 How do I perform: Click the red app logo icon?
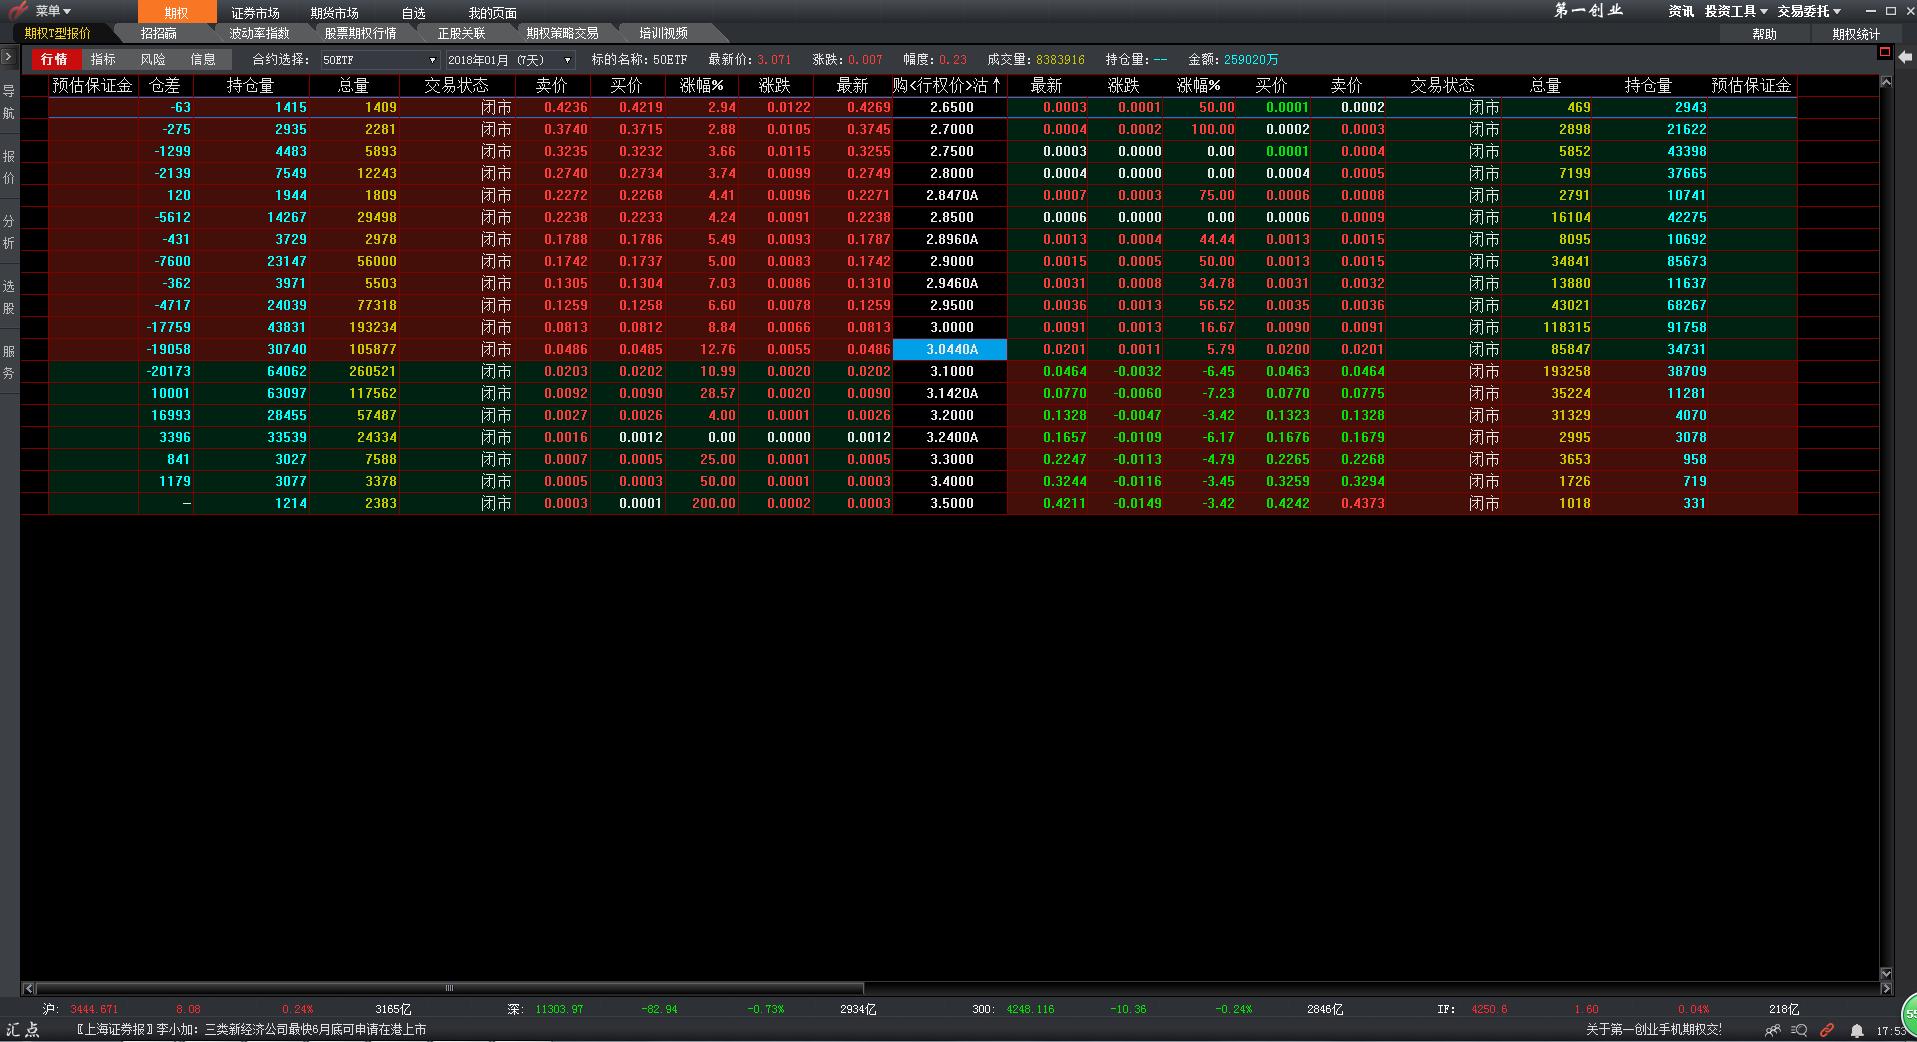[17, 11]
